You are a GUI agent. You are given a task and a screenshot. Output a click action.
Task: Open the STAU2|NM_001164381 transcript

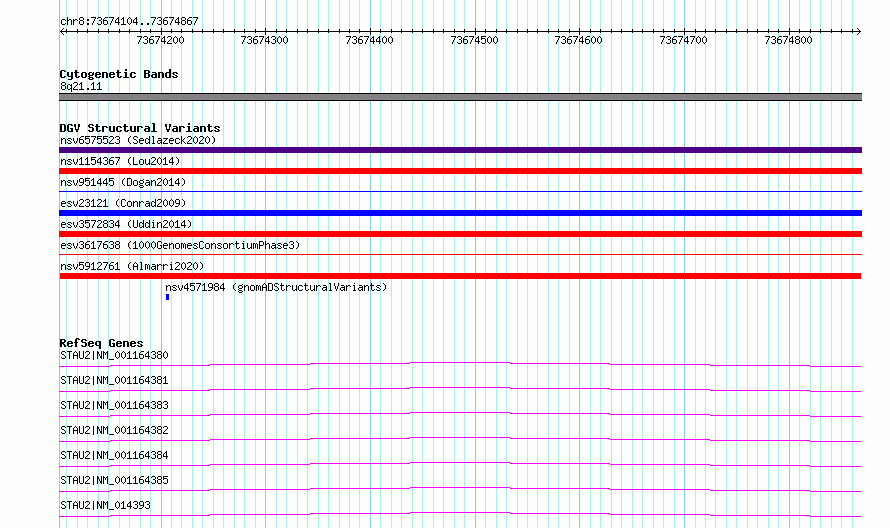[x=114, y=380]
